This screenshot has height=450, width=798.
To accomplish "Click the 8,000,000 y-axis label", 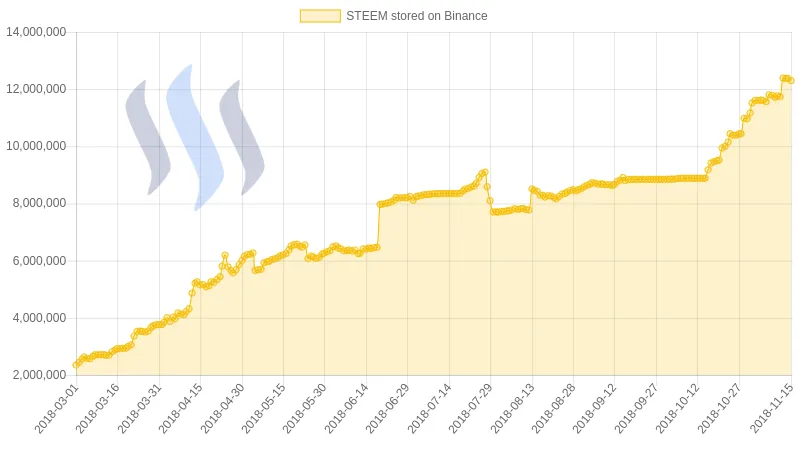I will [x=40, y=204].
